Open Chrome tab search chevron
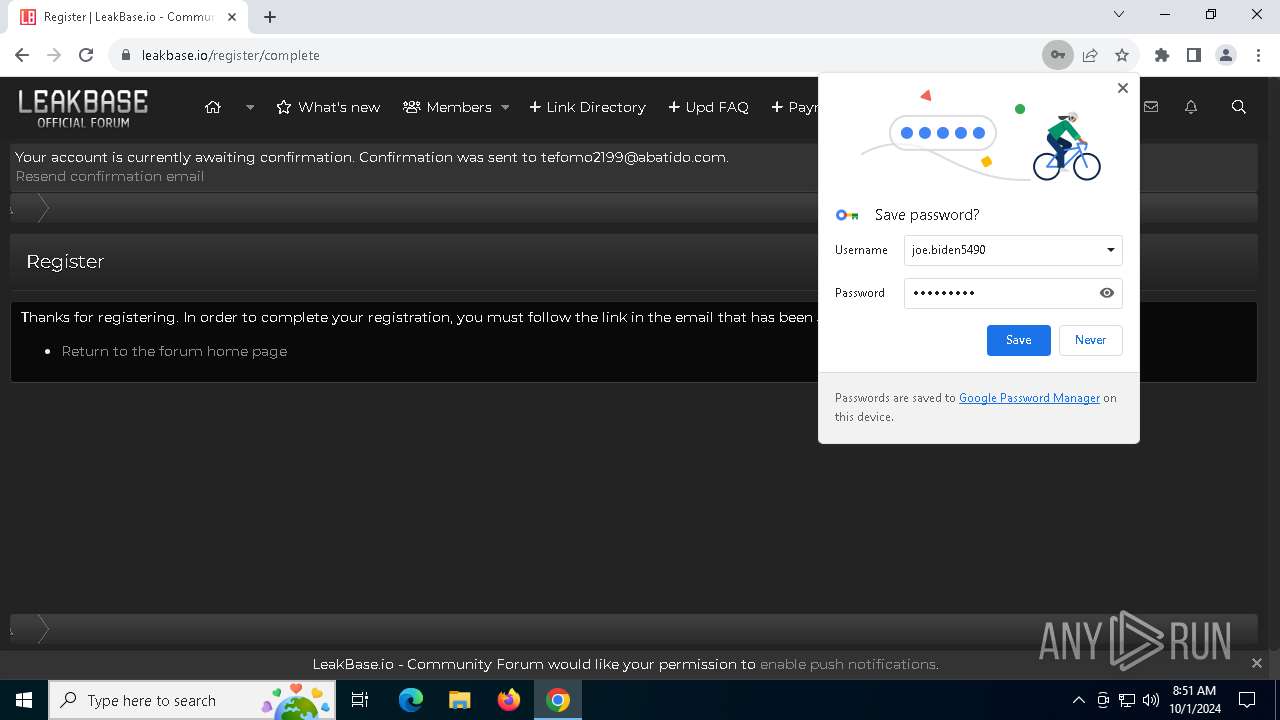This screenshot has height=720, width=1280. click(x=1119, y=14)
